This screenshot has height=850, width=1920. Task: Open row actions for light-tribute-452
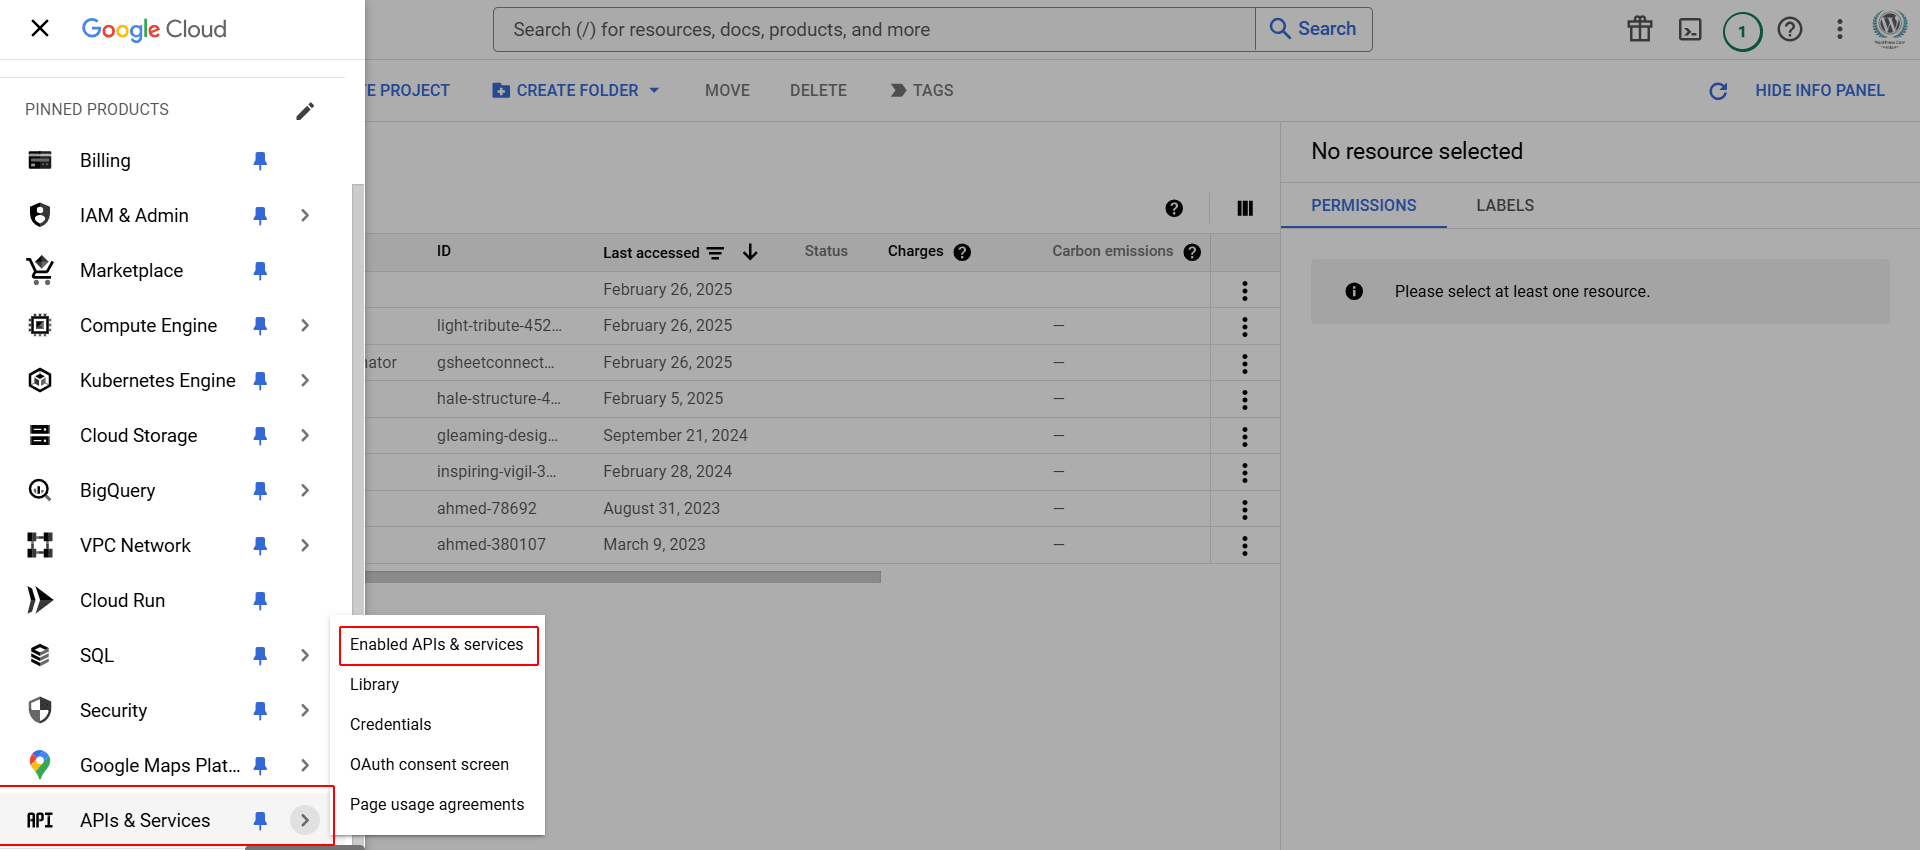(1245, 326)
